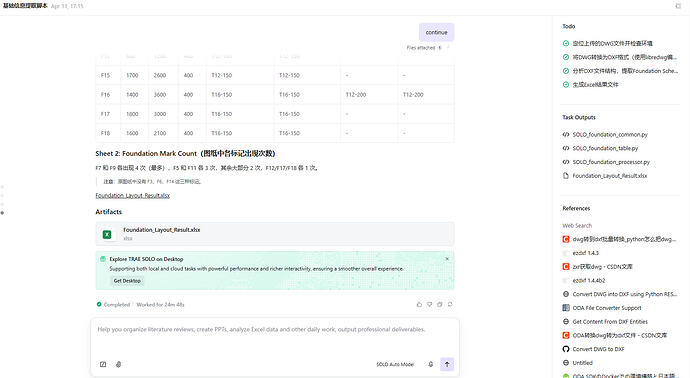690x378 pixels.
Task: Open the ezdxf 1.4.4b2 reference
Action: pos(589,280)
